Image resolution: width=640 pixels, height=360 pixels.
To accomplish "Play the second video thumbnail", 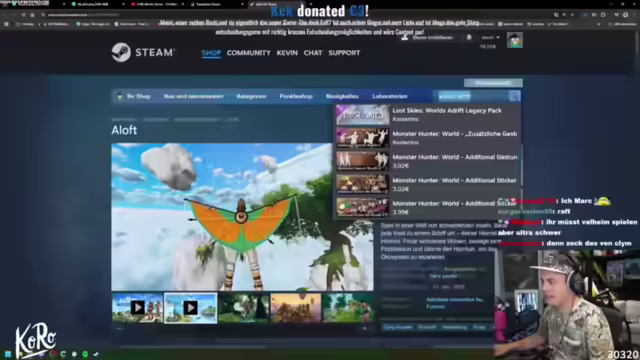I will pos(191,308).
